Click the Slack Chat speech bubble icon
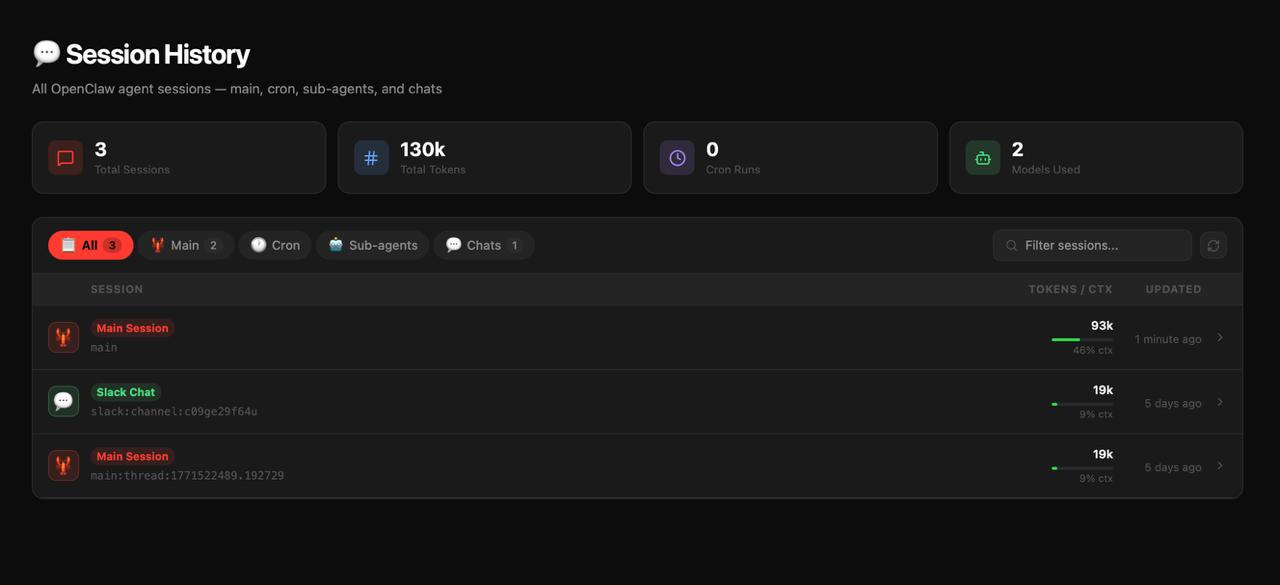 64,401
